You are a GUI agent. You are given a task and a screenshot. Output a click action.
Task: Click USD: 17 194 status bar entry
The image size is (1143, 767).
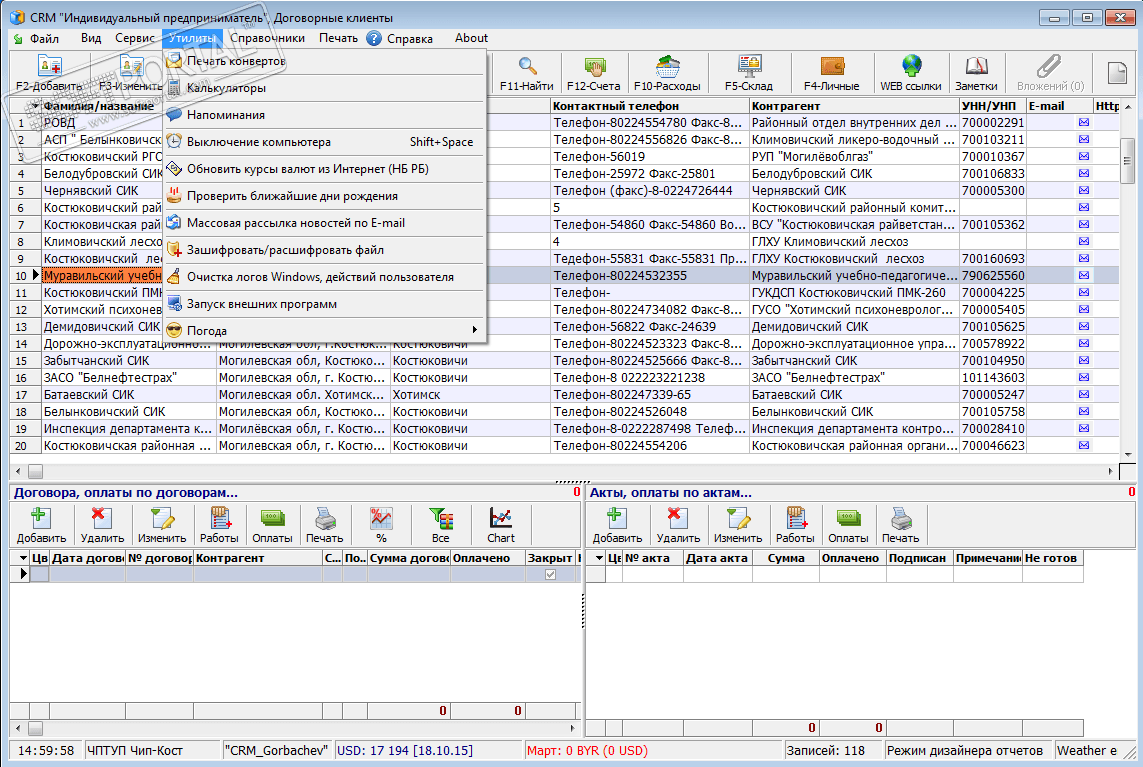[429, 750]
